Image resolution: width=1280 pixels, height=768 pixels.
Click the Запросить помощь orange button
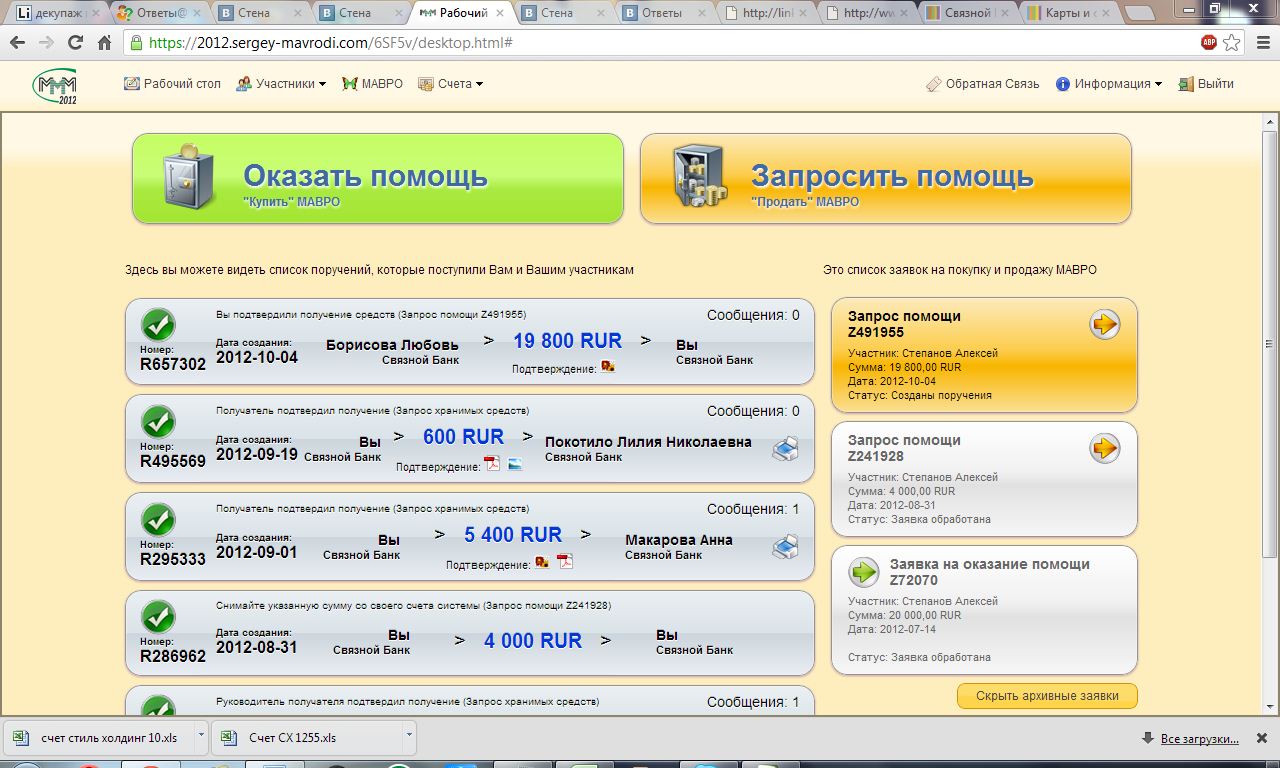coord(886,179)
